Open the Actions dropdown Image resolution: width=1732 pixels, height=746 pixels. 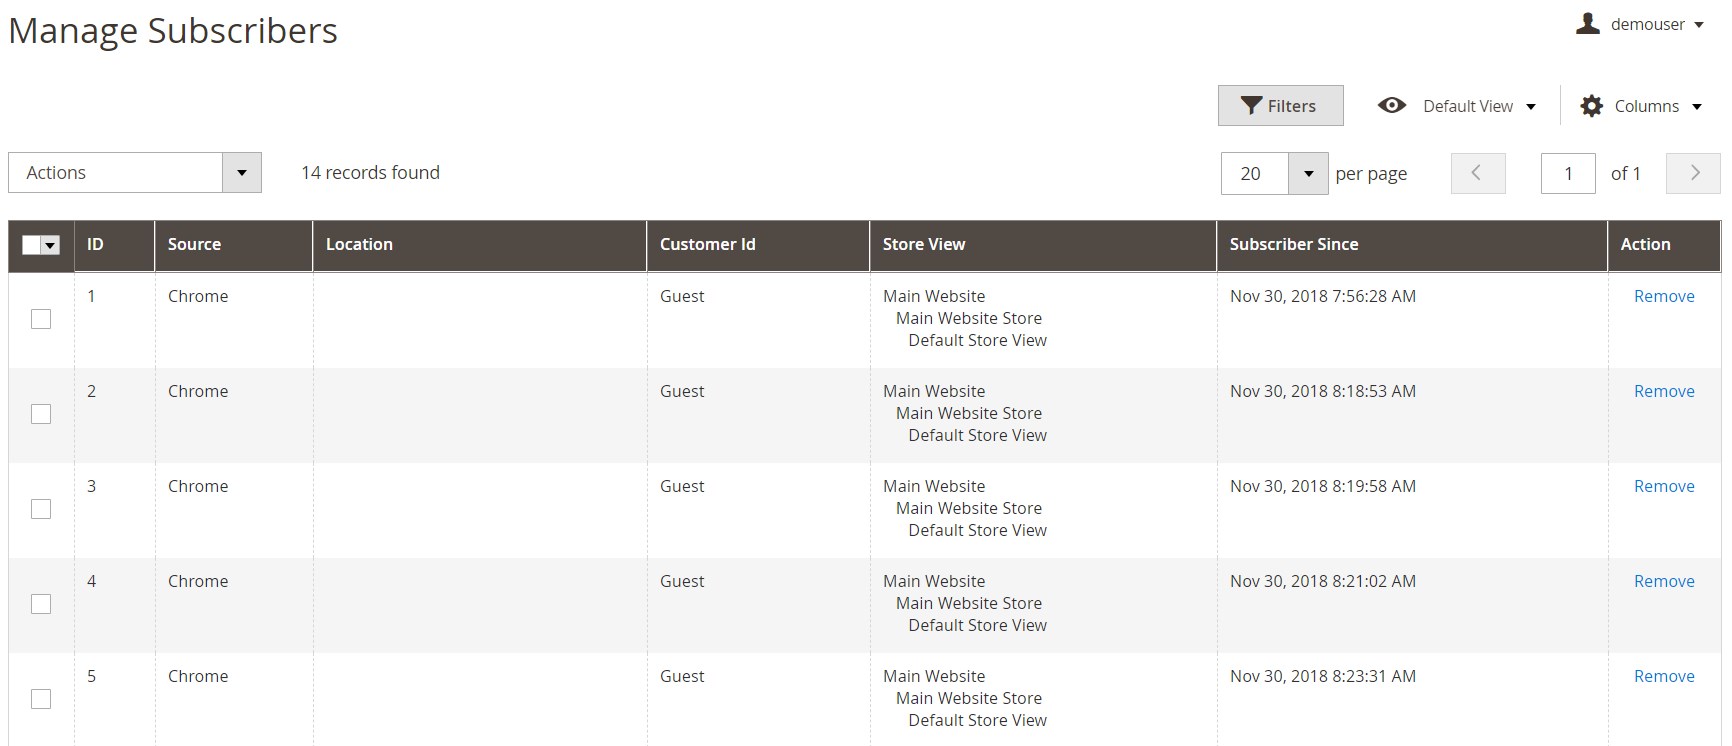point(135,172)
